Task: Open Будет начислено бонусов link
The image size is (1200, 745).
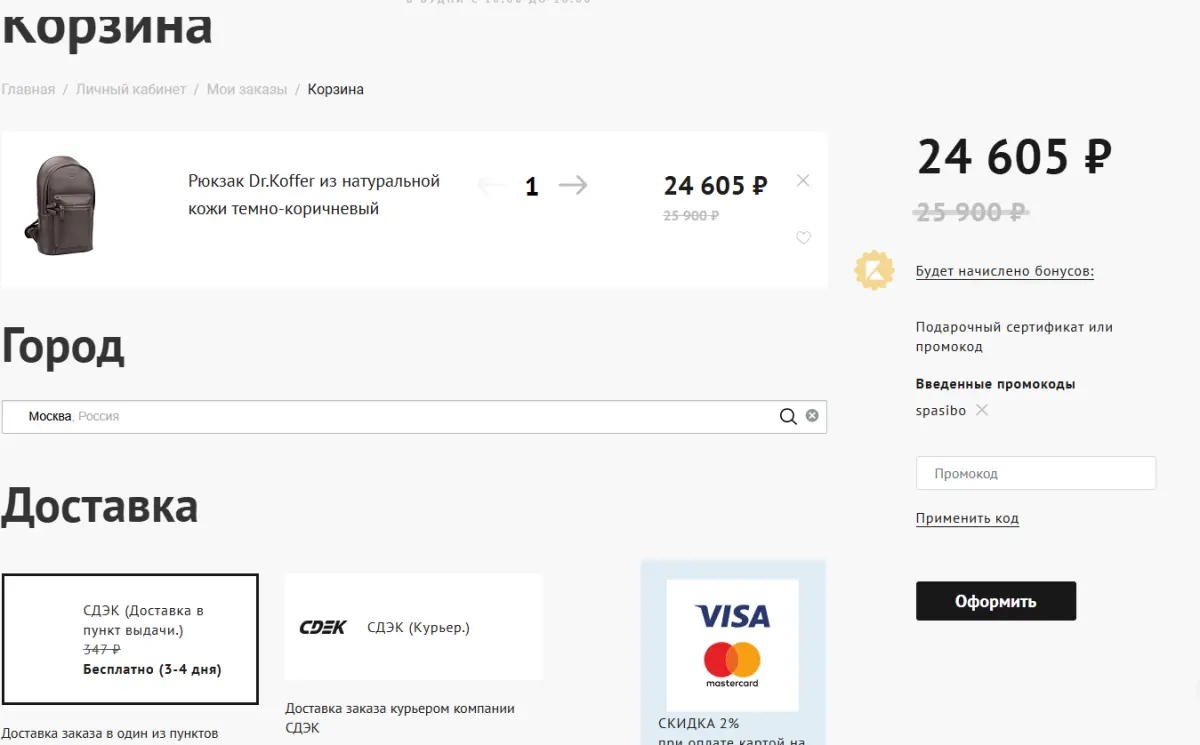Action: tap(1005, 271)
